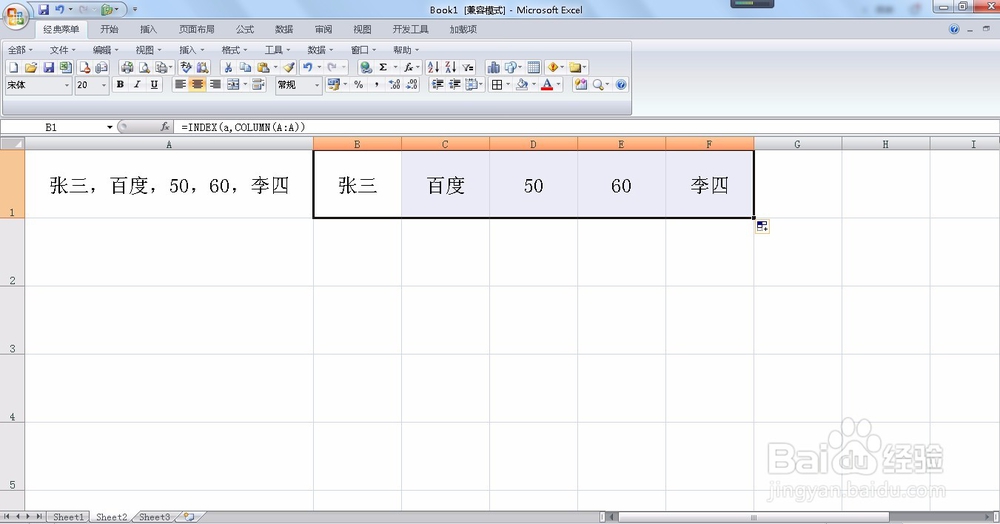Switch to Sheet3 tab
Image resolution: width=1000 pixels, height=524 pixels.
click(x=154, y=517)
